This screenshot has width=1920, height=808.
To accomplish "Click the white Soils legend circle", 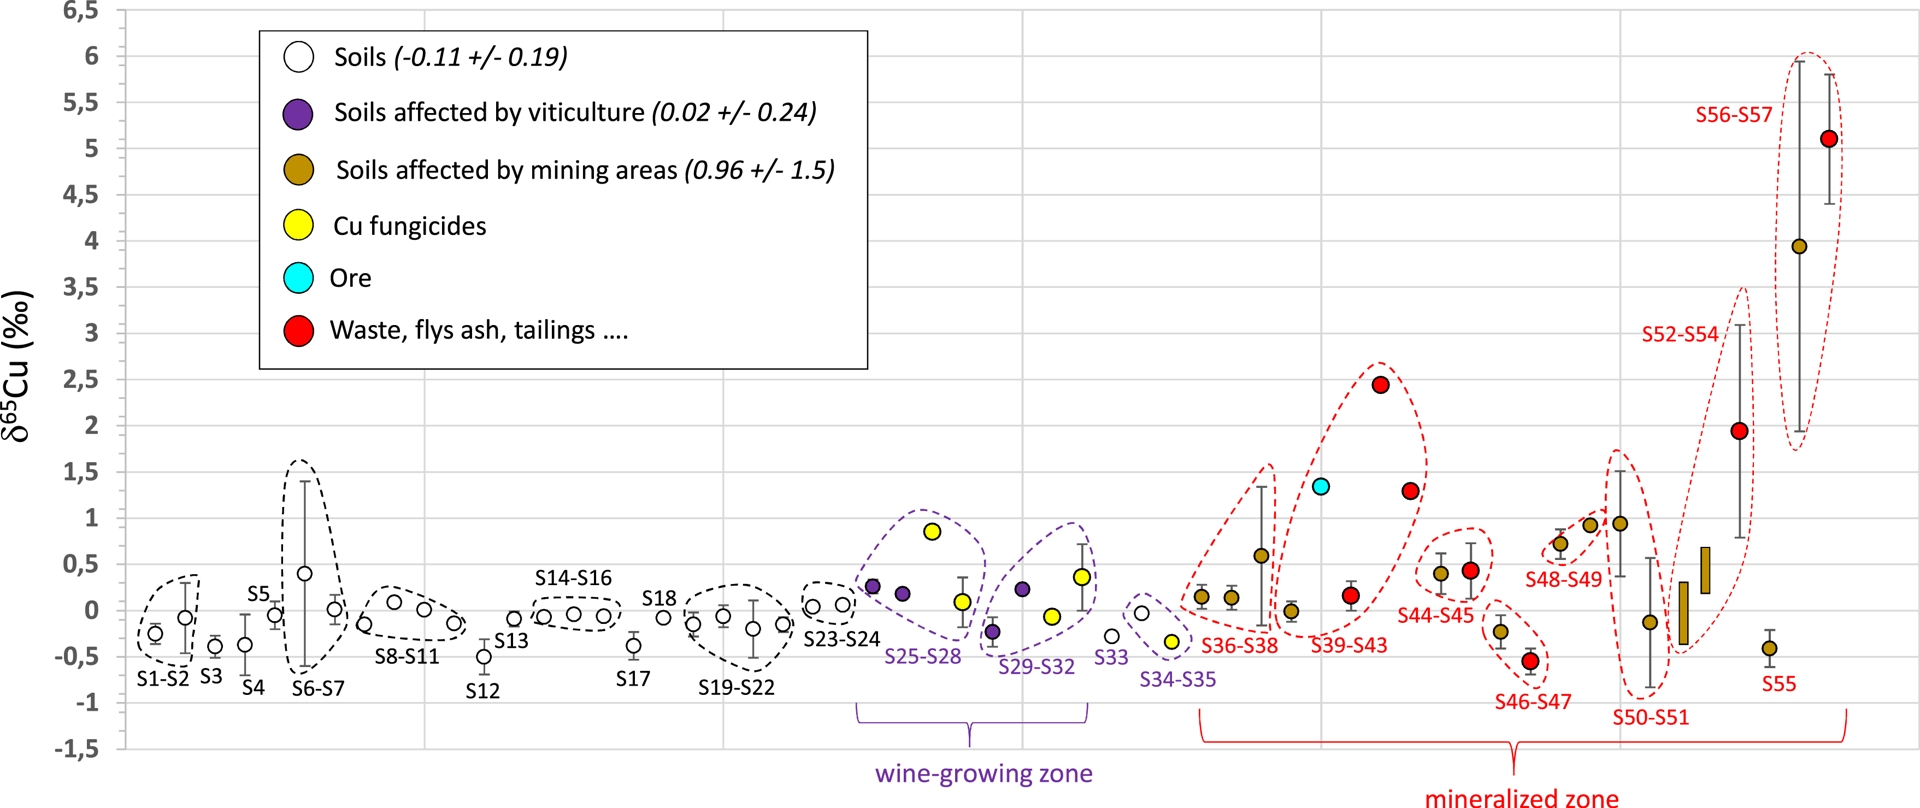I will tap(299, 57).
